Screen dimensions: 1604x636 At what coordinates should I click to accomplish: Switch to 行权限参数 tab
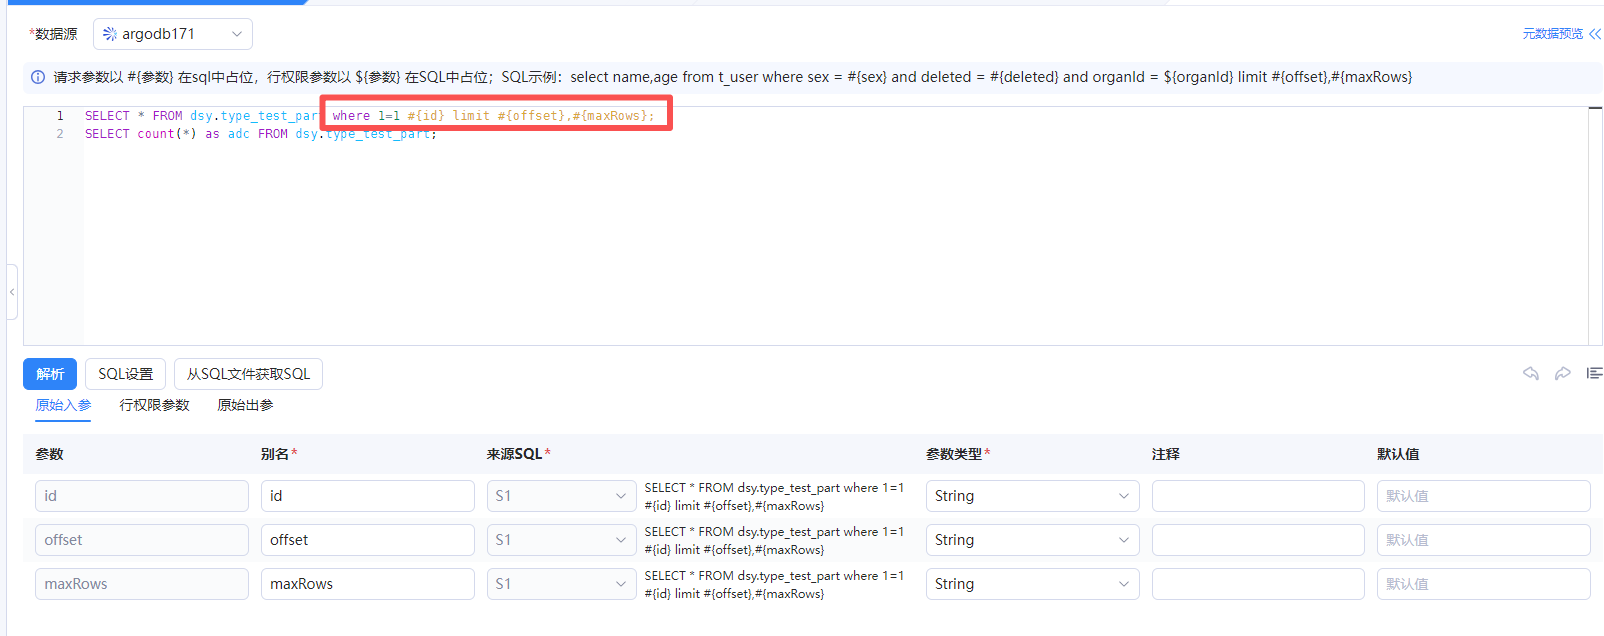point(154,405)
